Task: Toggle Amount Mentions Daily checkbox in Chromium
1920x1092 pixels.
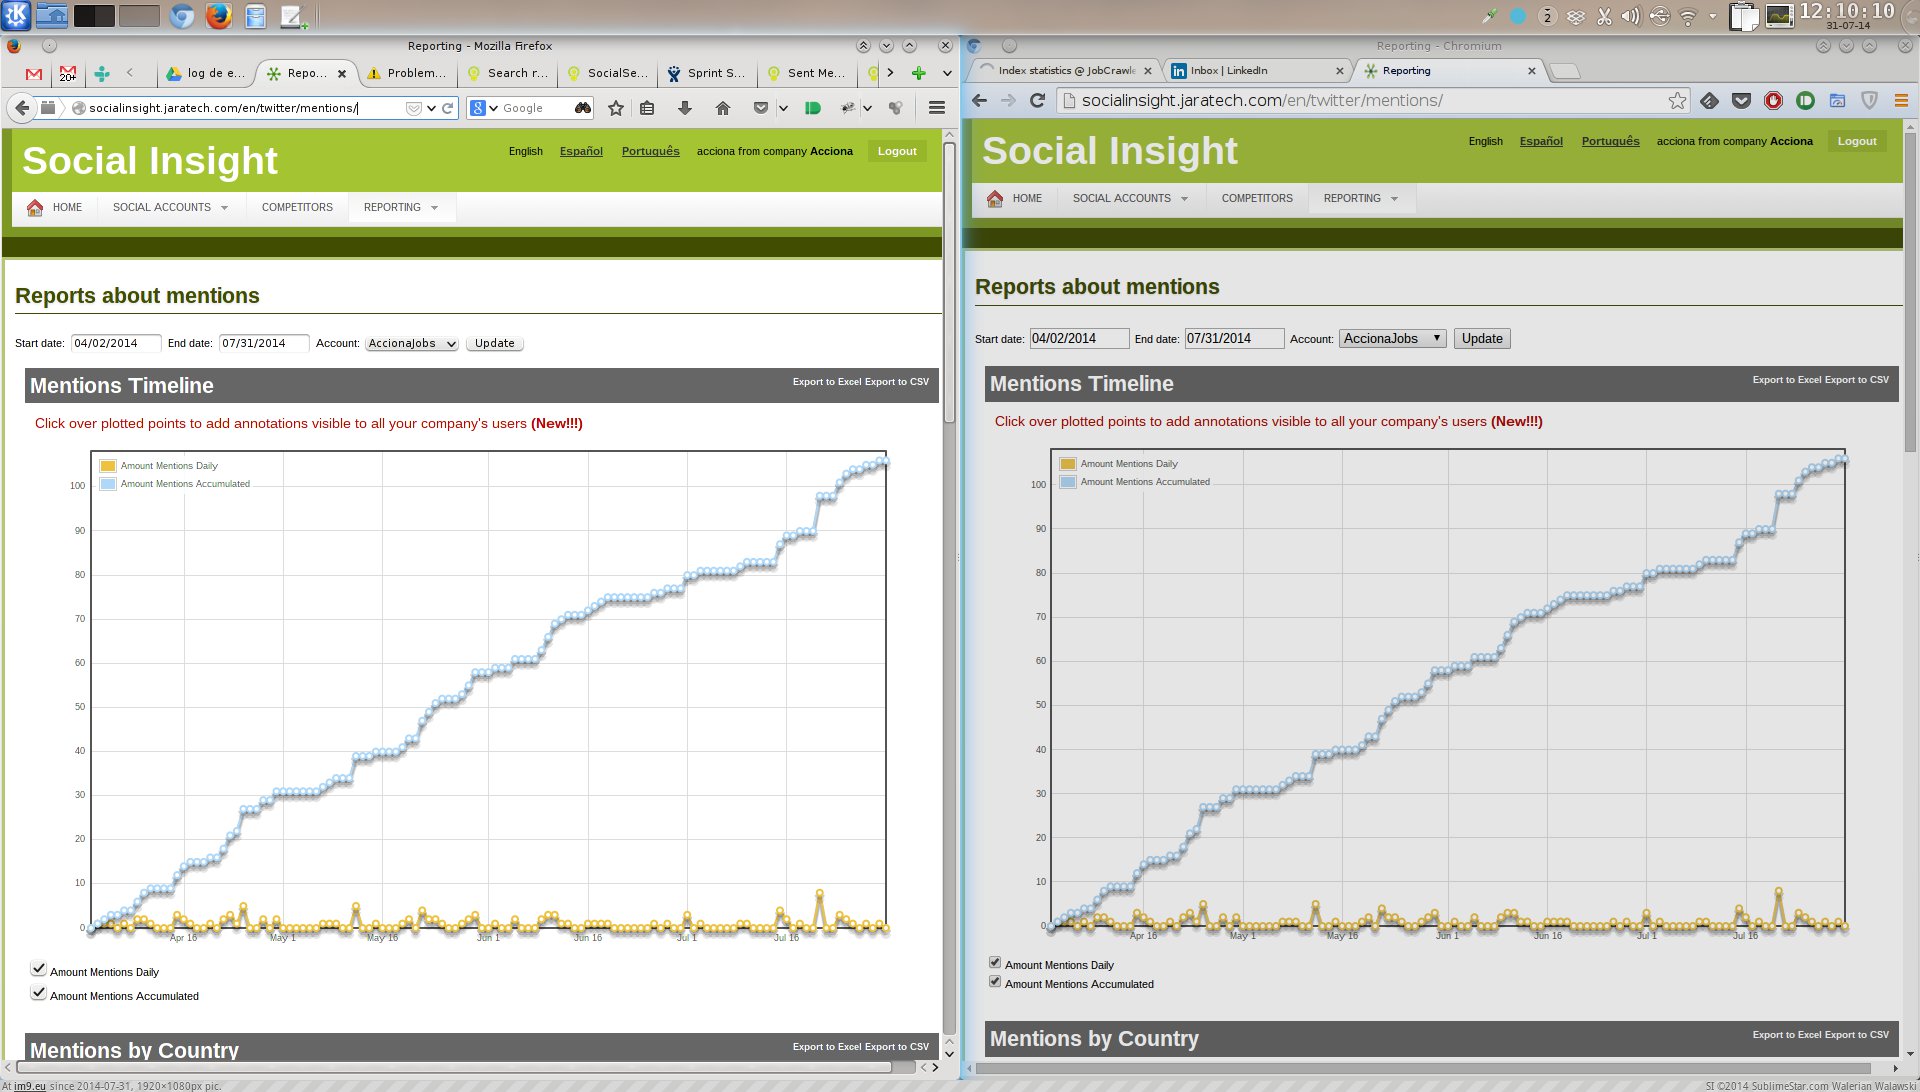Action: (994, 962)
